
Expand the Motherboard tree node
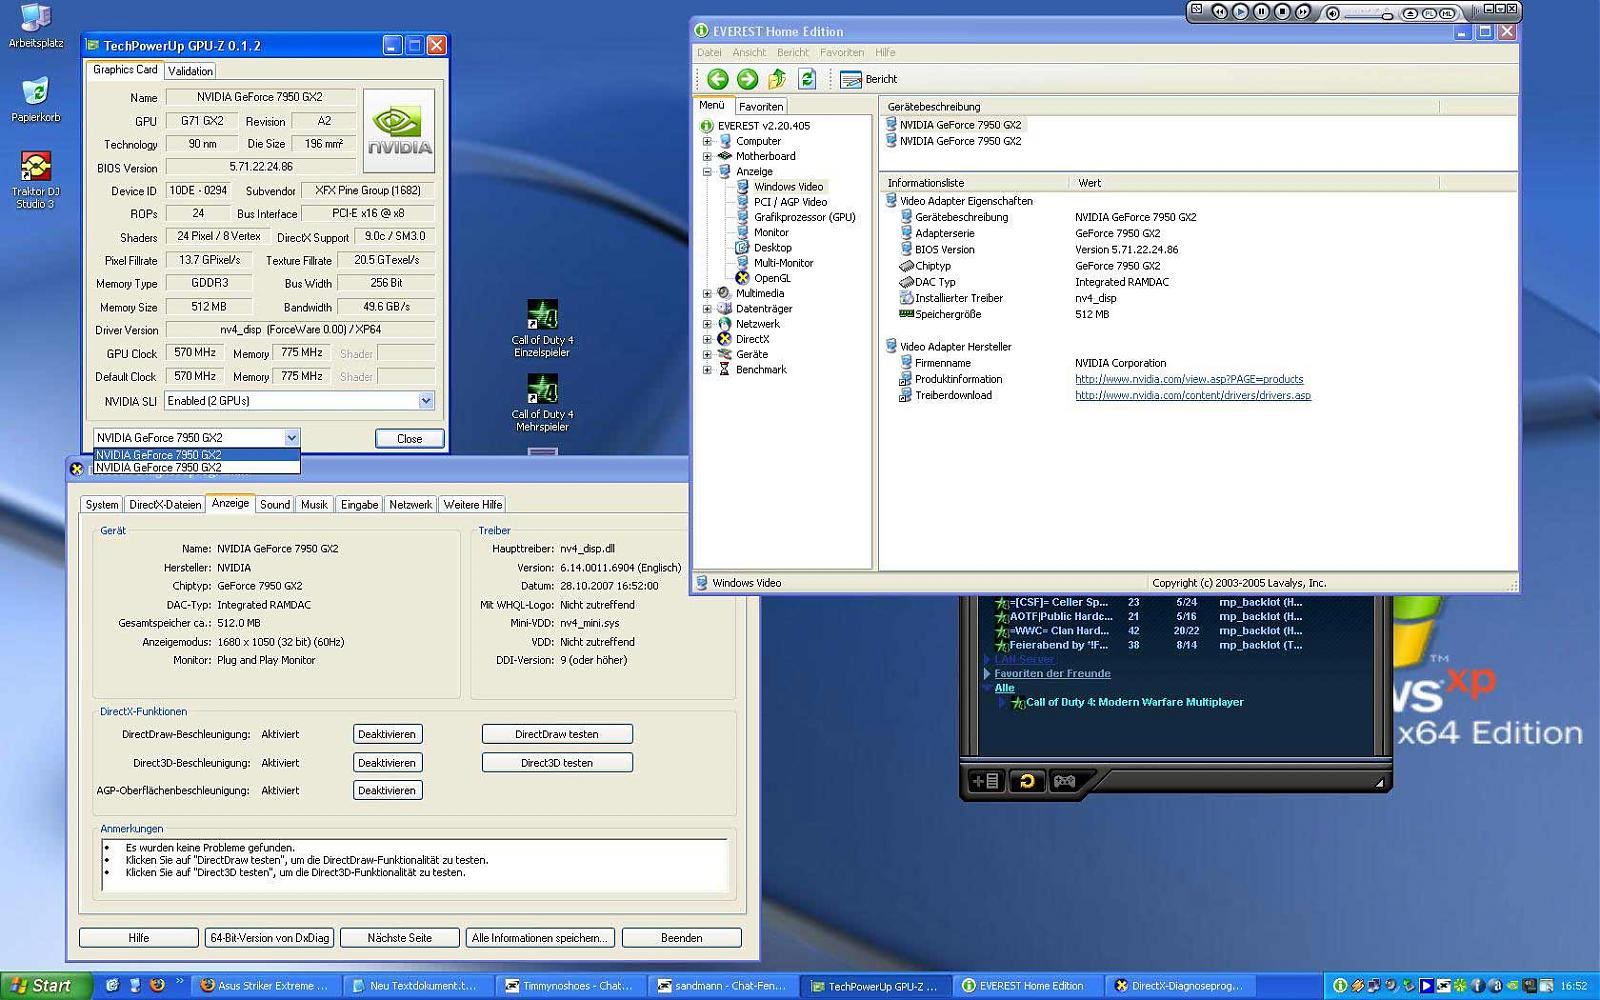coord(707,156)
